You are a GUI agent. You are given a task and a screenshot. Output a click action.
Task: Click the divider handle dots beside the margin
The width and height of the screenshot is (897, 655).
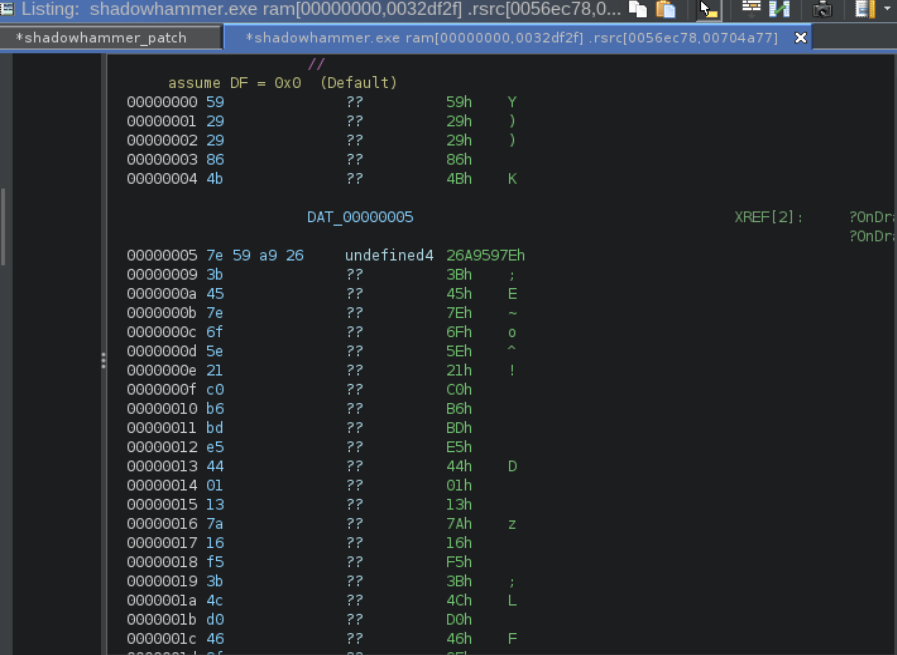104,360
